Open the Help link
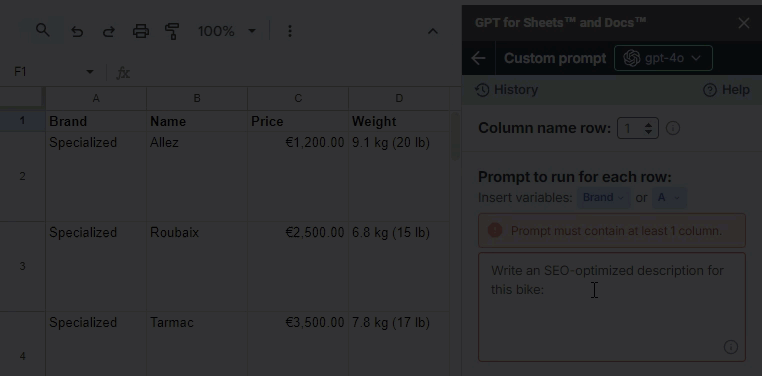 pyautogui.click(x=727, y=90)
